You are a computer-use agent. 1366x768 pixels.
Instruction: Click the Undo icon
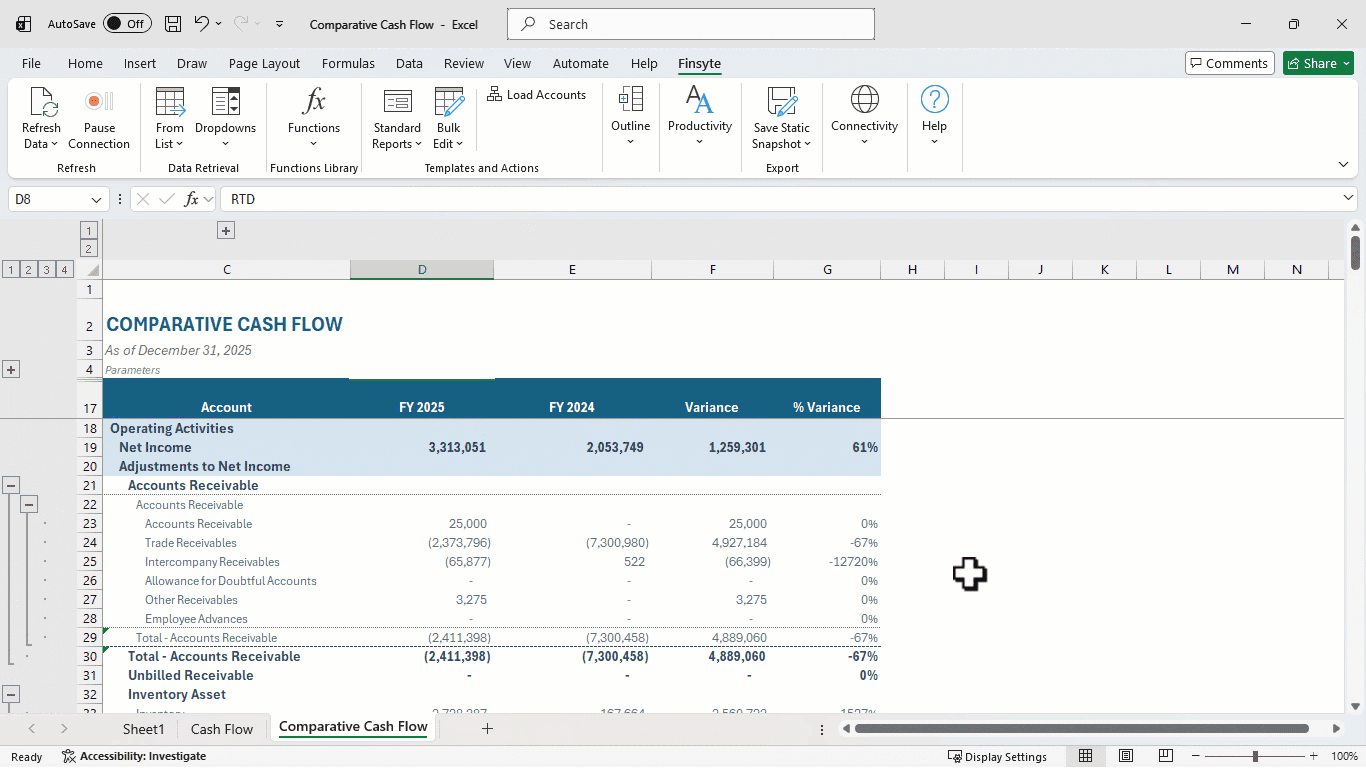(x=202, y=24)
